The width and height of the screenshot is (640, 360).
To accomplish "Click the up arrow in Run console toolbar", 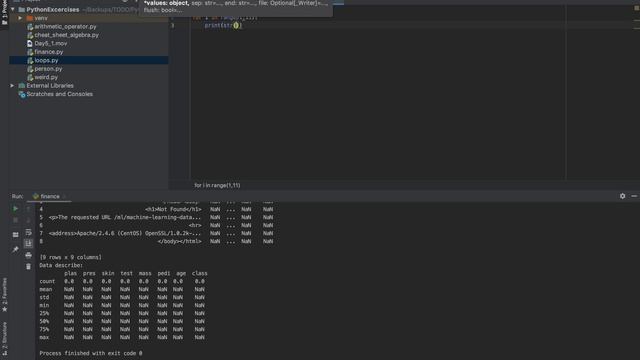I will [x=28, y=209].
